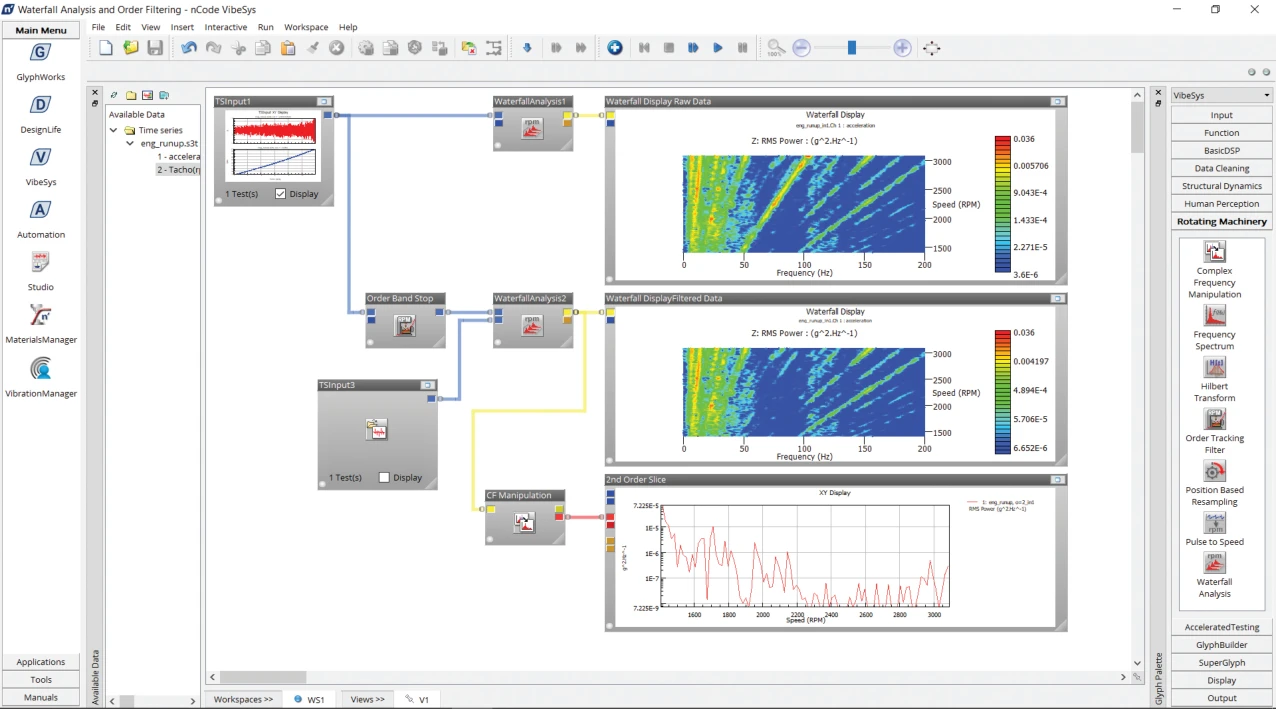Toggle window button on 2nd Order Slice
The image size is (1276, 709).
pos(1057,480)
